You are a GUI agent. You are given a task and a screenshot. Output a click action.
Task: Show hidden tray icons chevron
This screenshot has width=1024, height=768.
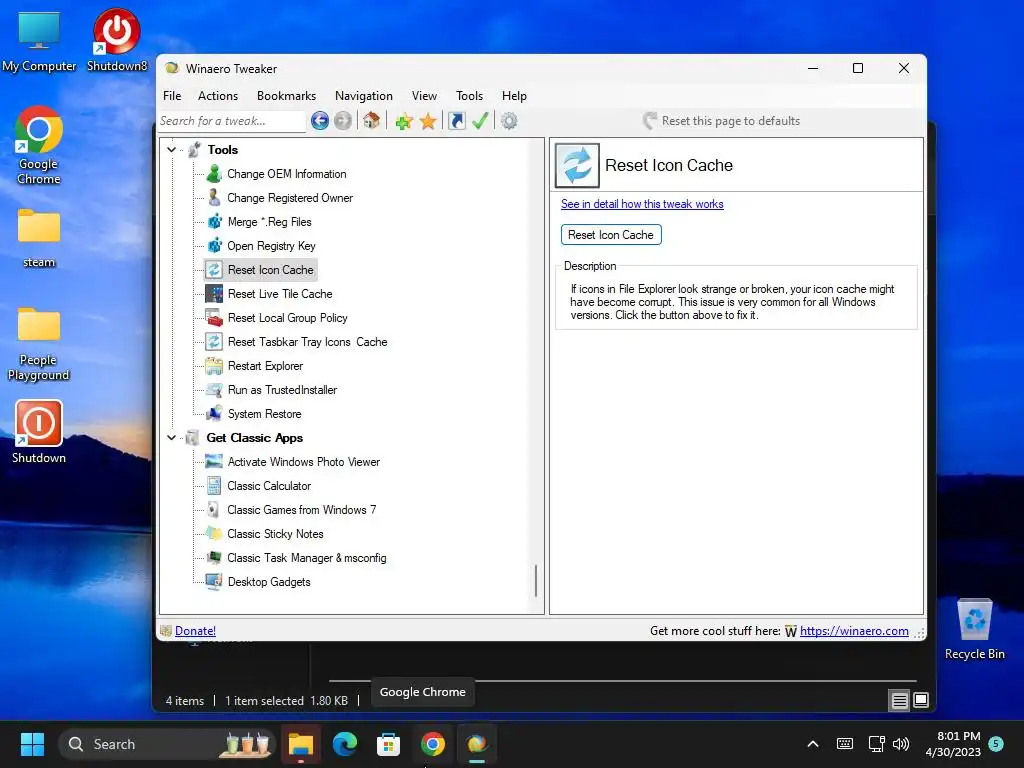pos(813,744)
